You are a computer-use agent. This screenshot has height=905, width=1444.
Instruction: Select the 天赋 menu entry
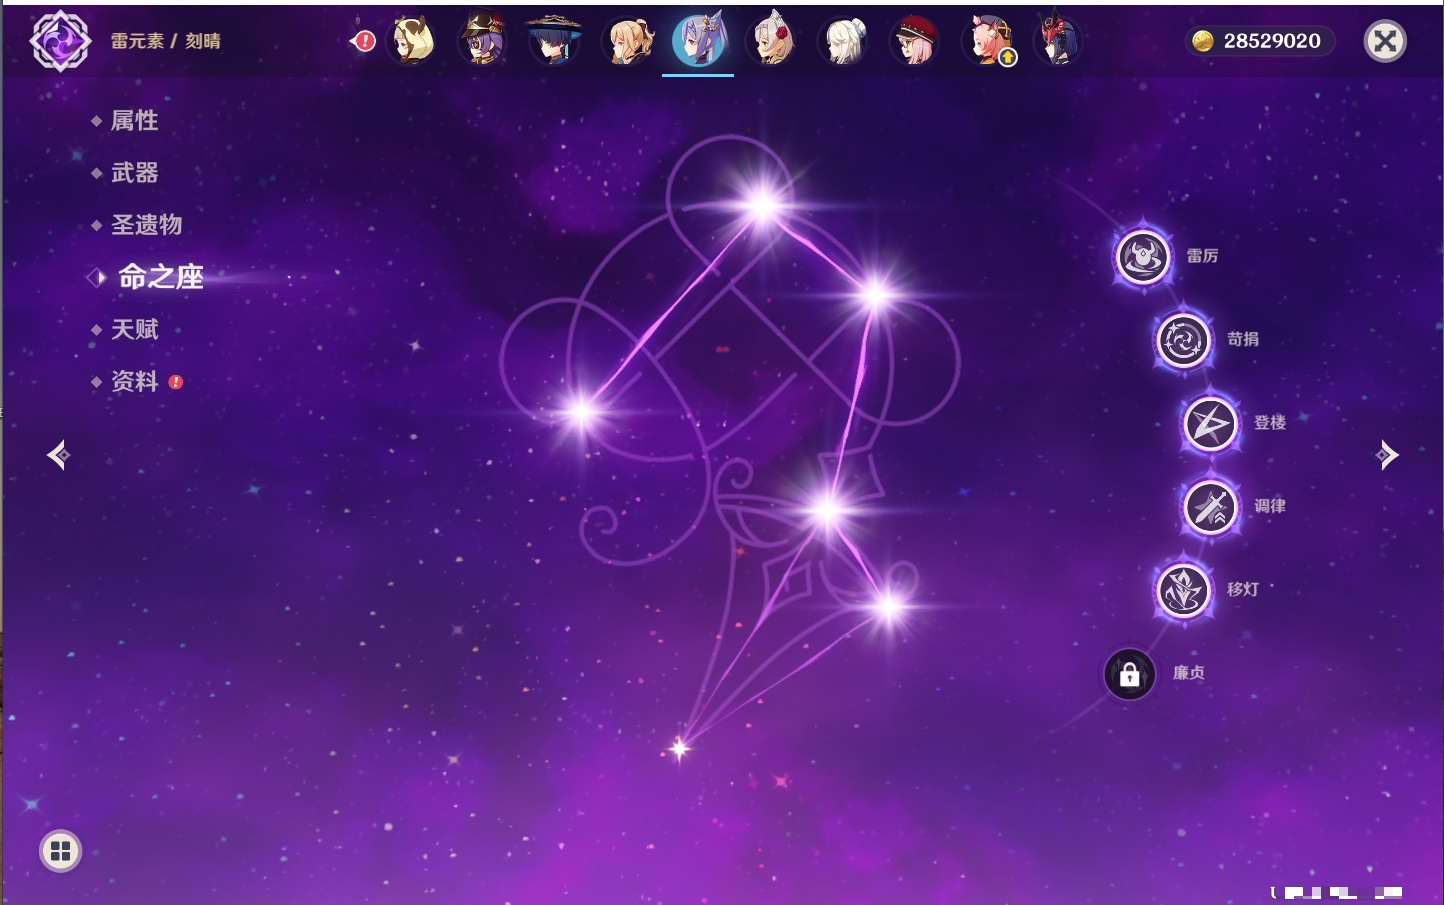pos(134,329)
